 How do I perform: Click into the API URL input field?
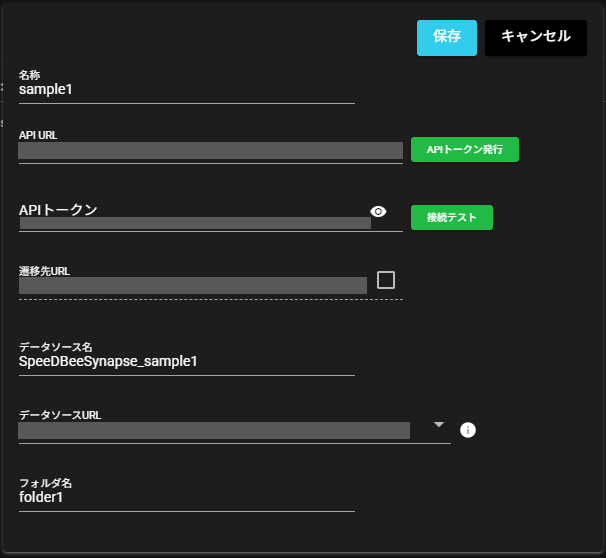(210, 150)
